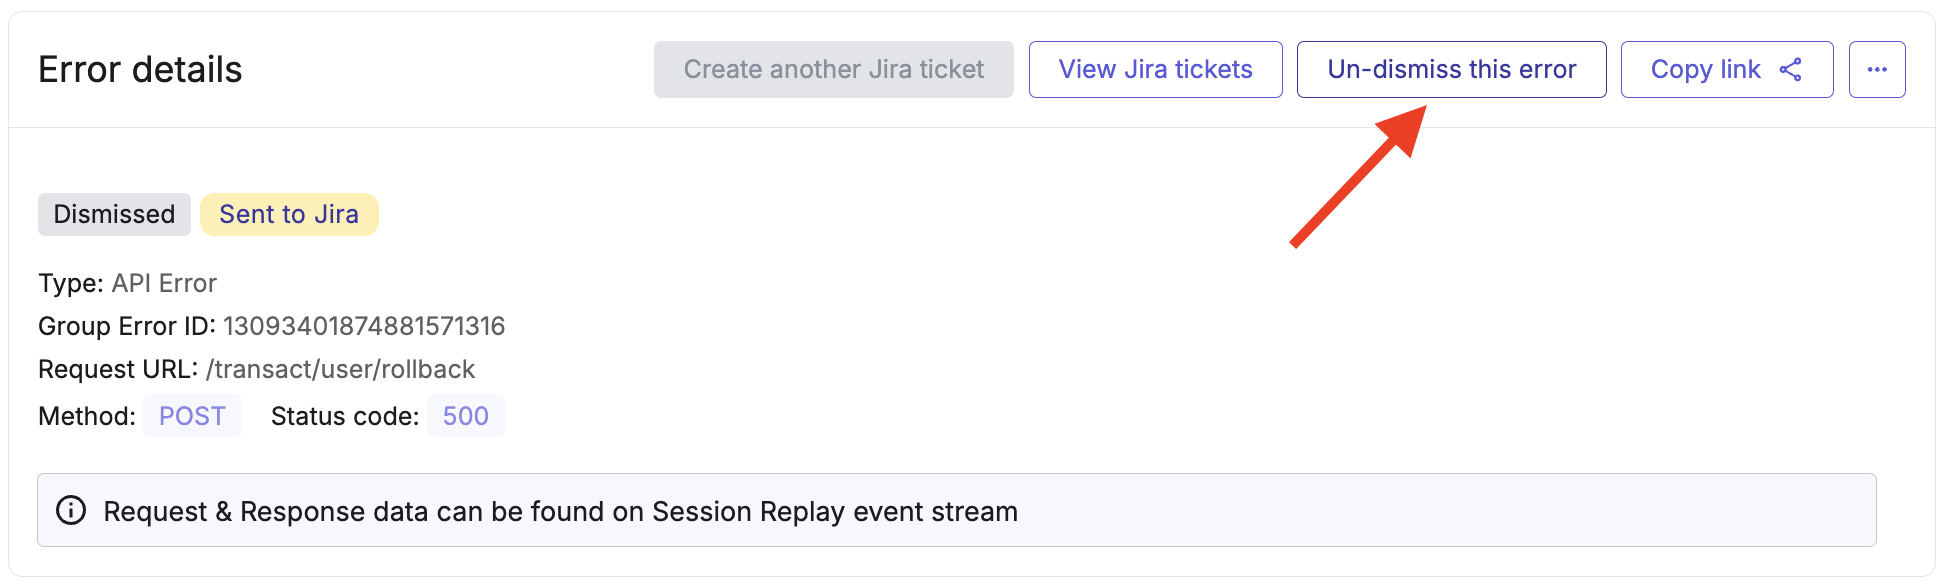This screenshot has width=1950, height=588.
Task: Click the Method label
Action: pyautogui.click(x=87, y=416)
